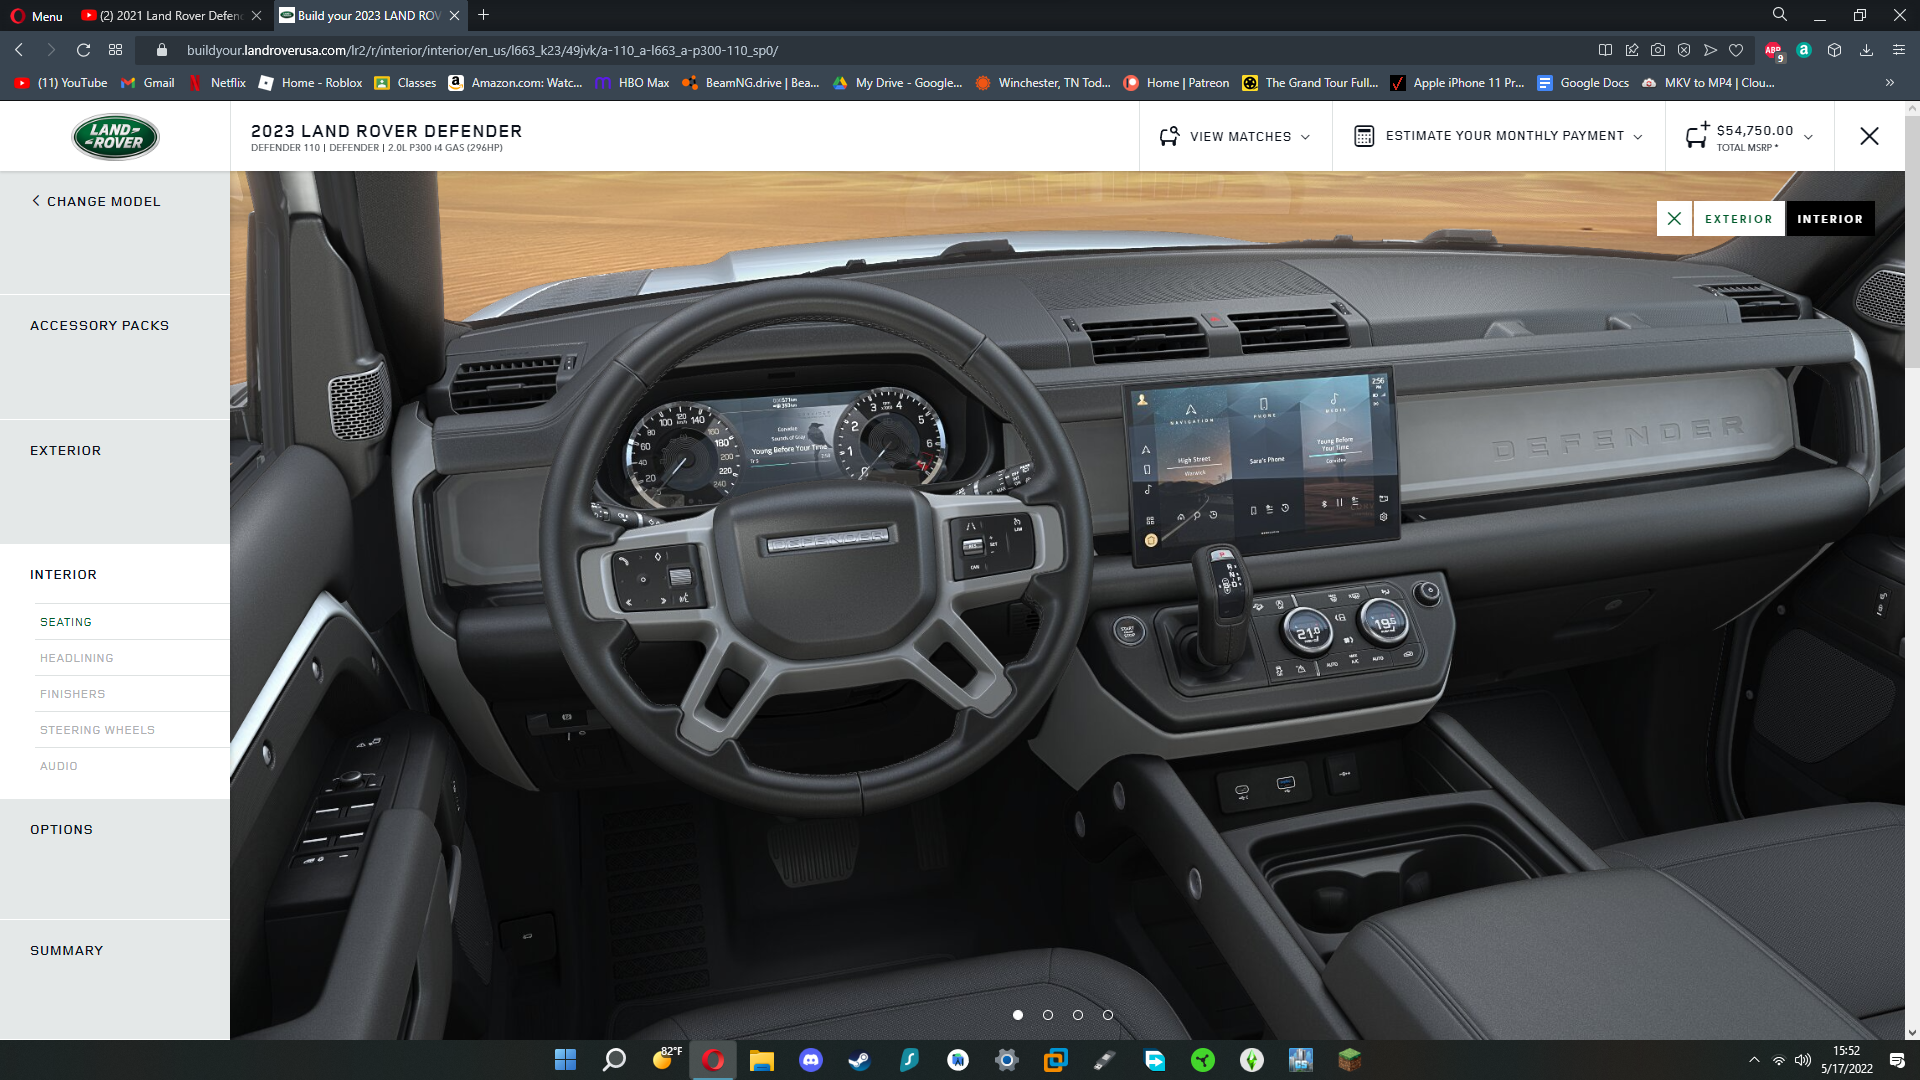Switch to the Exterior view toggle
Image resolution: width=1920 pixels, height=1080 pixels.
[1738, 219]
